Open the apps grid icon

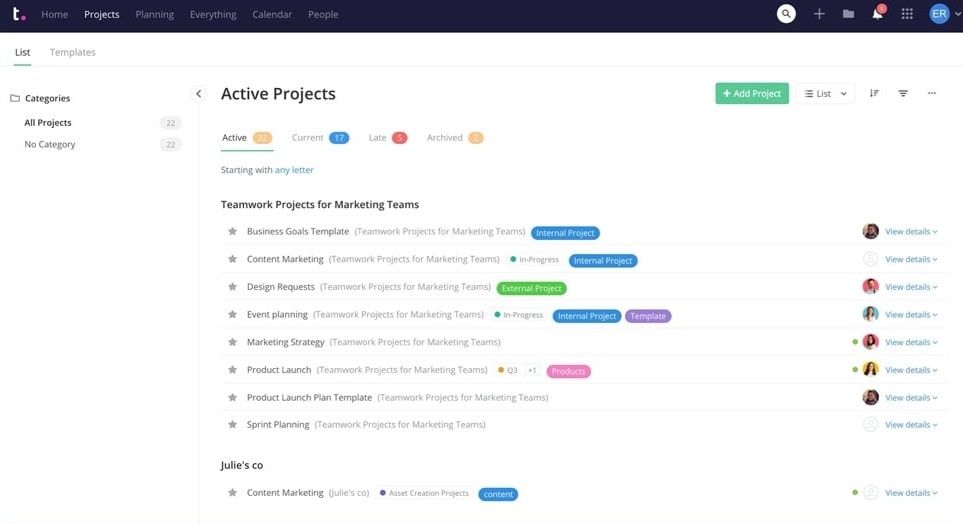[x=907, y=14]
